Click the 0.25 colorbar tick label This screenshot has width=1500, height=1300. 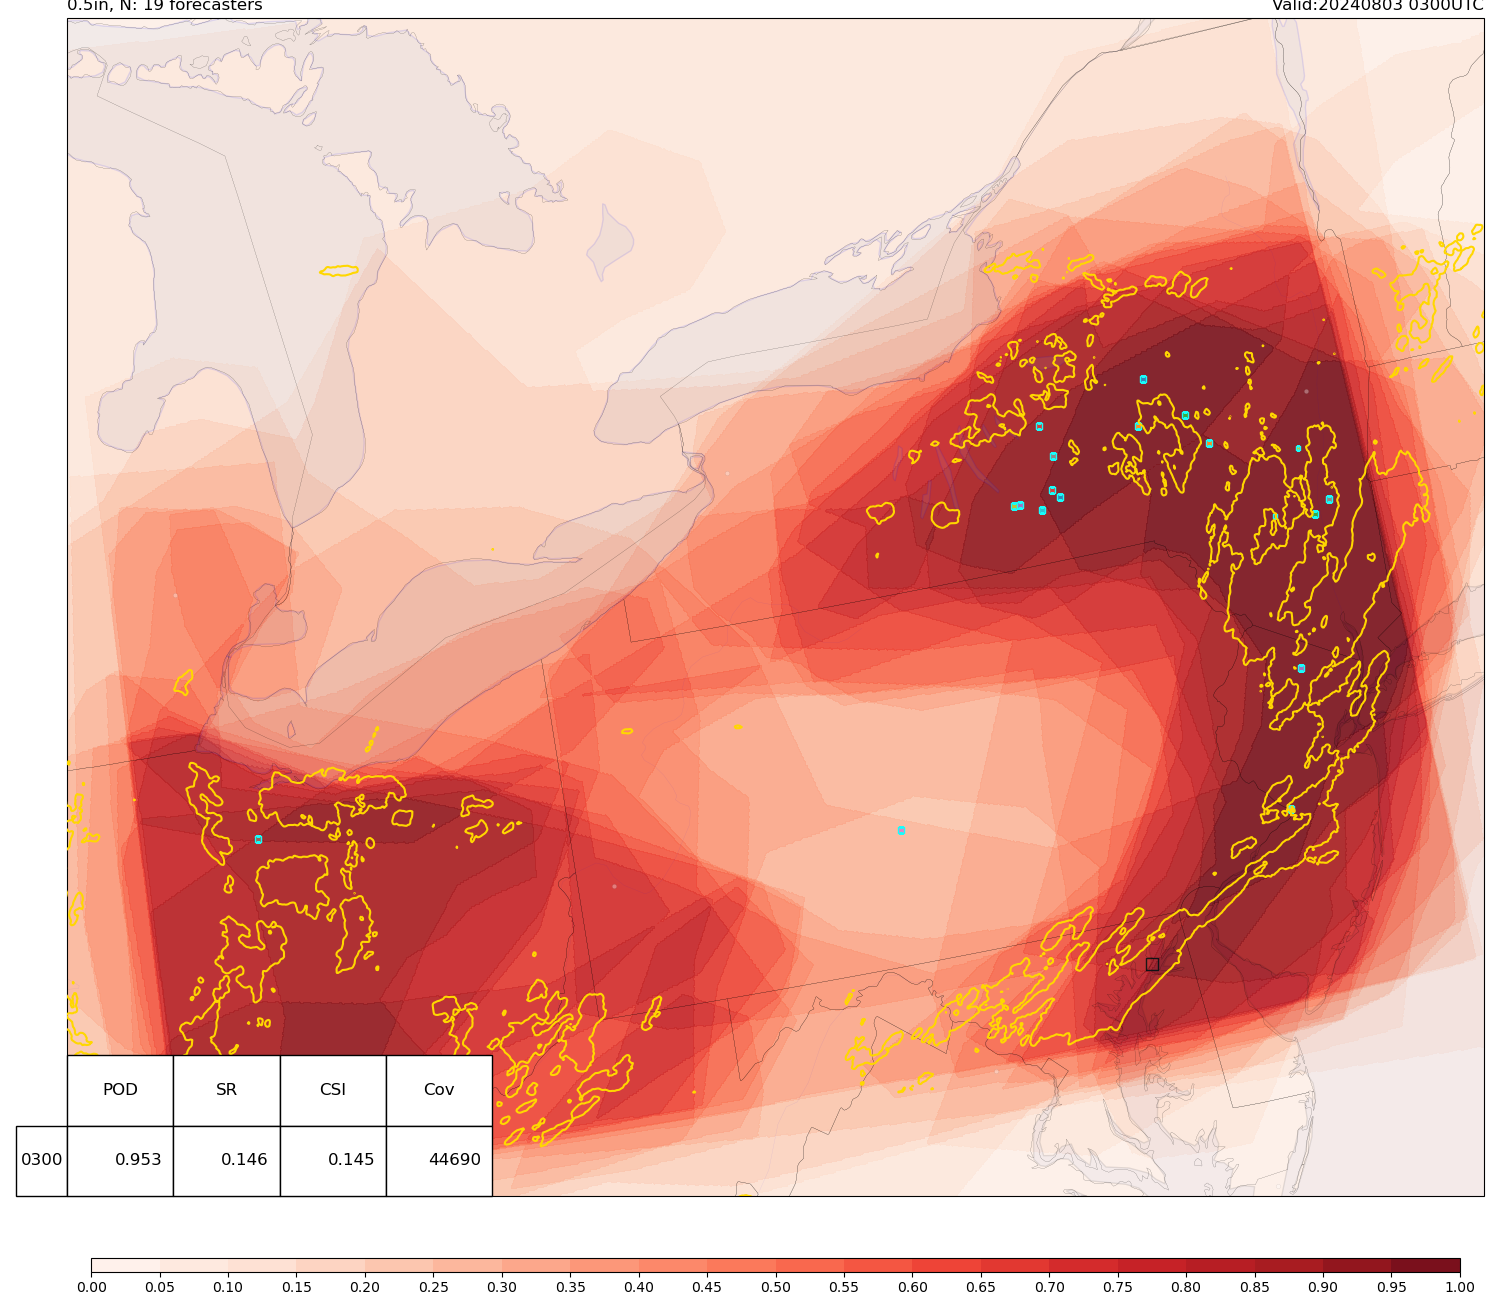433,1287
